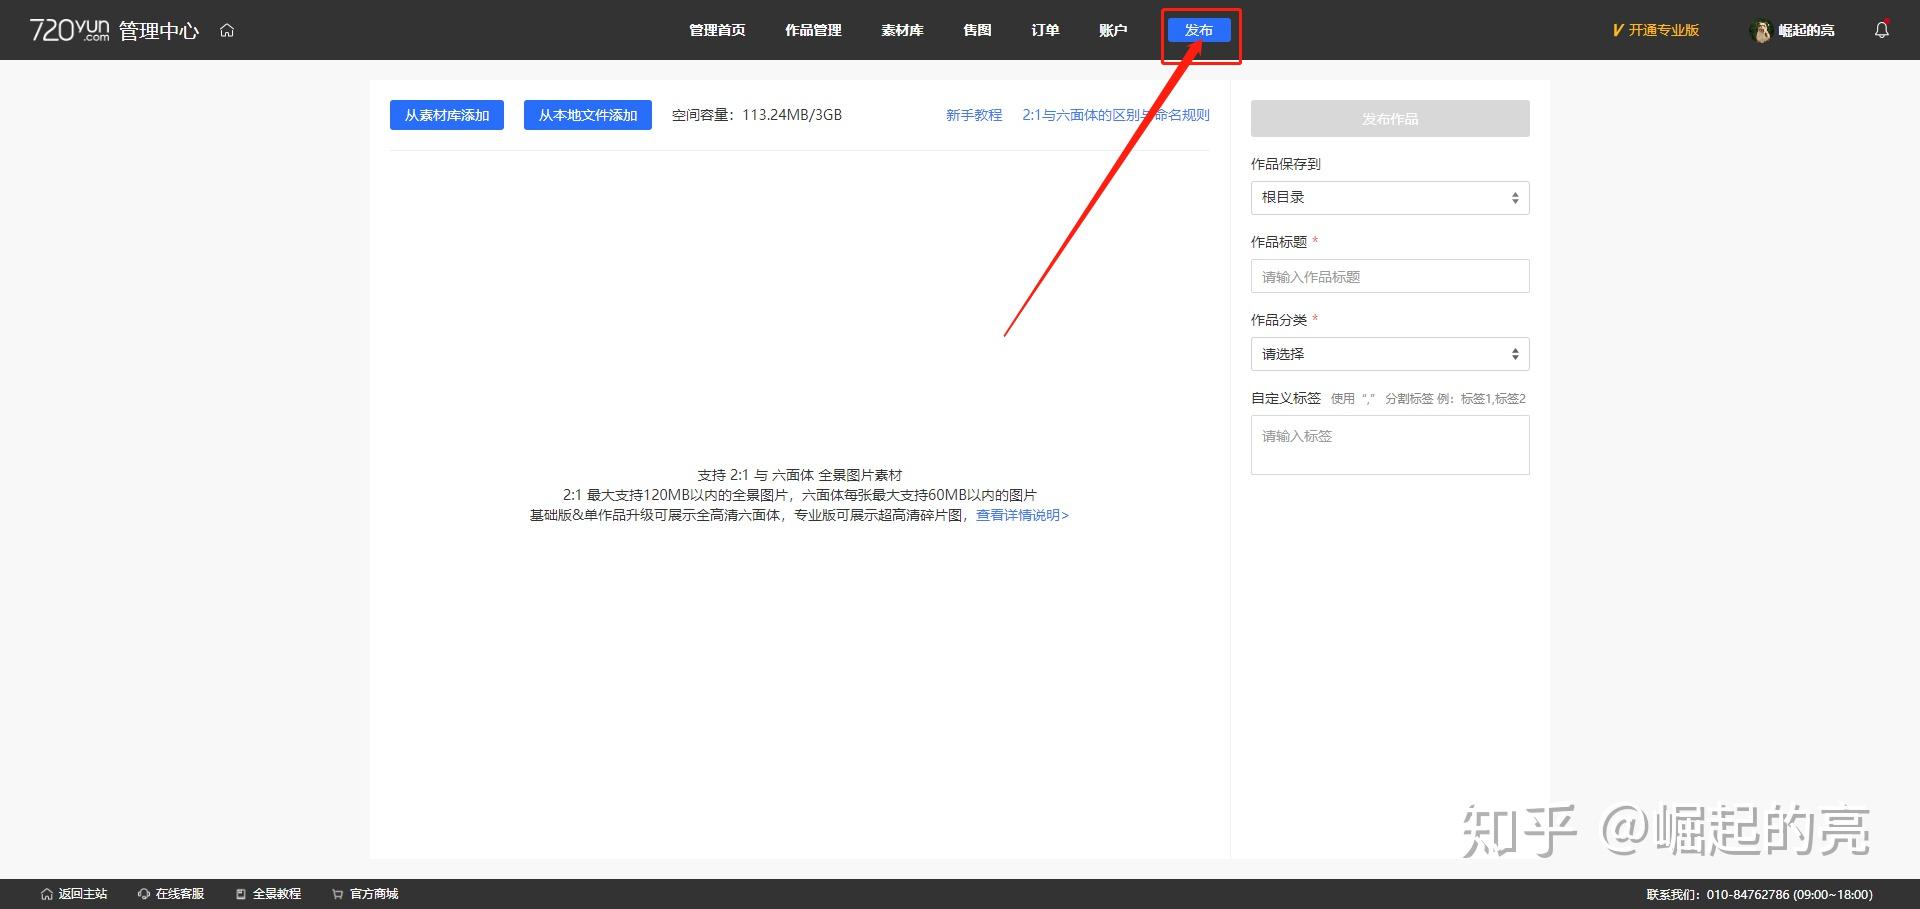The width and height of the screenshot is (1920, 909).
Task: Click the 作品标题 input field
Action: tap(1390, 276)
